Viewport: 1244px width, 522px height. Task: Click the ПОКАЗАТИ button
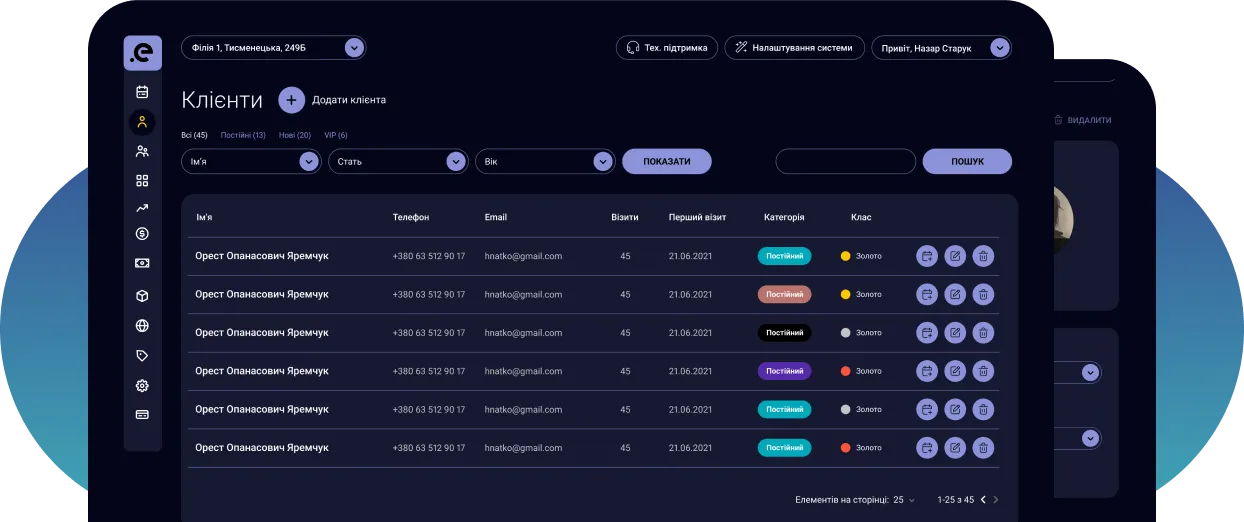coord(667,161)
